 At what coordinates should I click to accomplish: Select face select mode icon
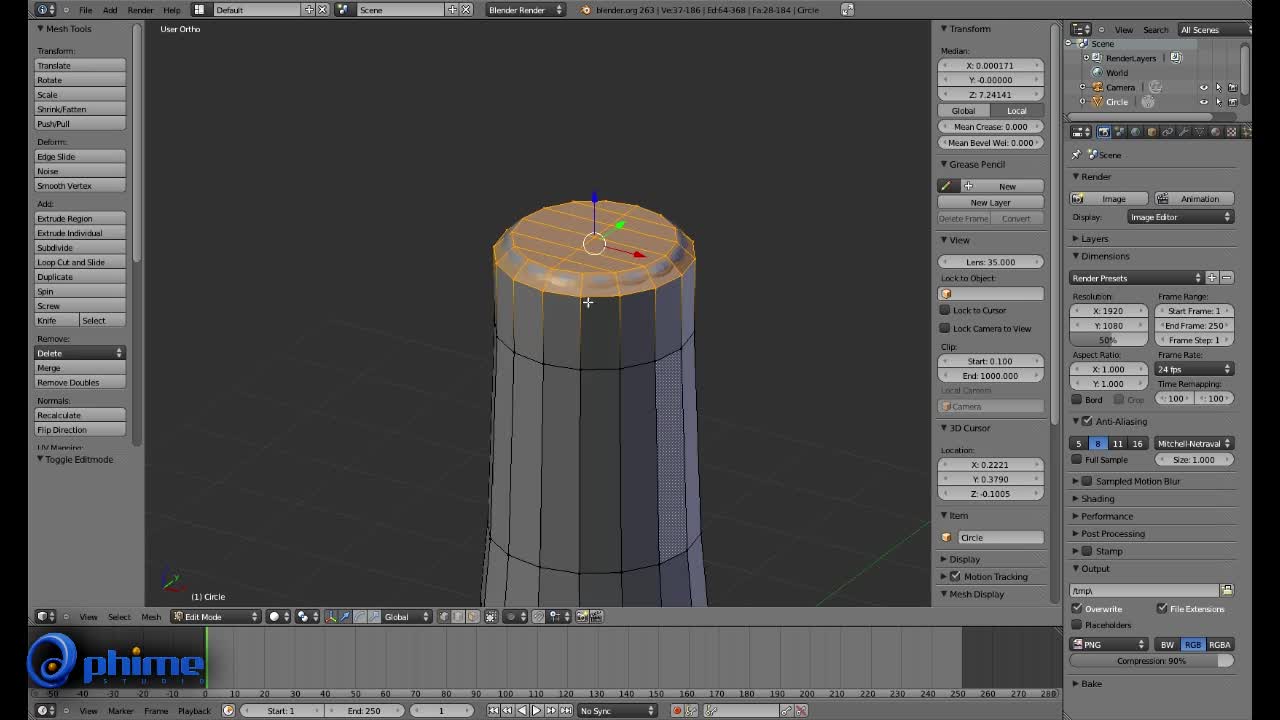tap(472, 616)
